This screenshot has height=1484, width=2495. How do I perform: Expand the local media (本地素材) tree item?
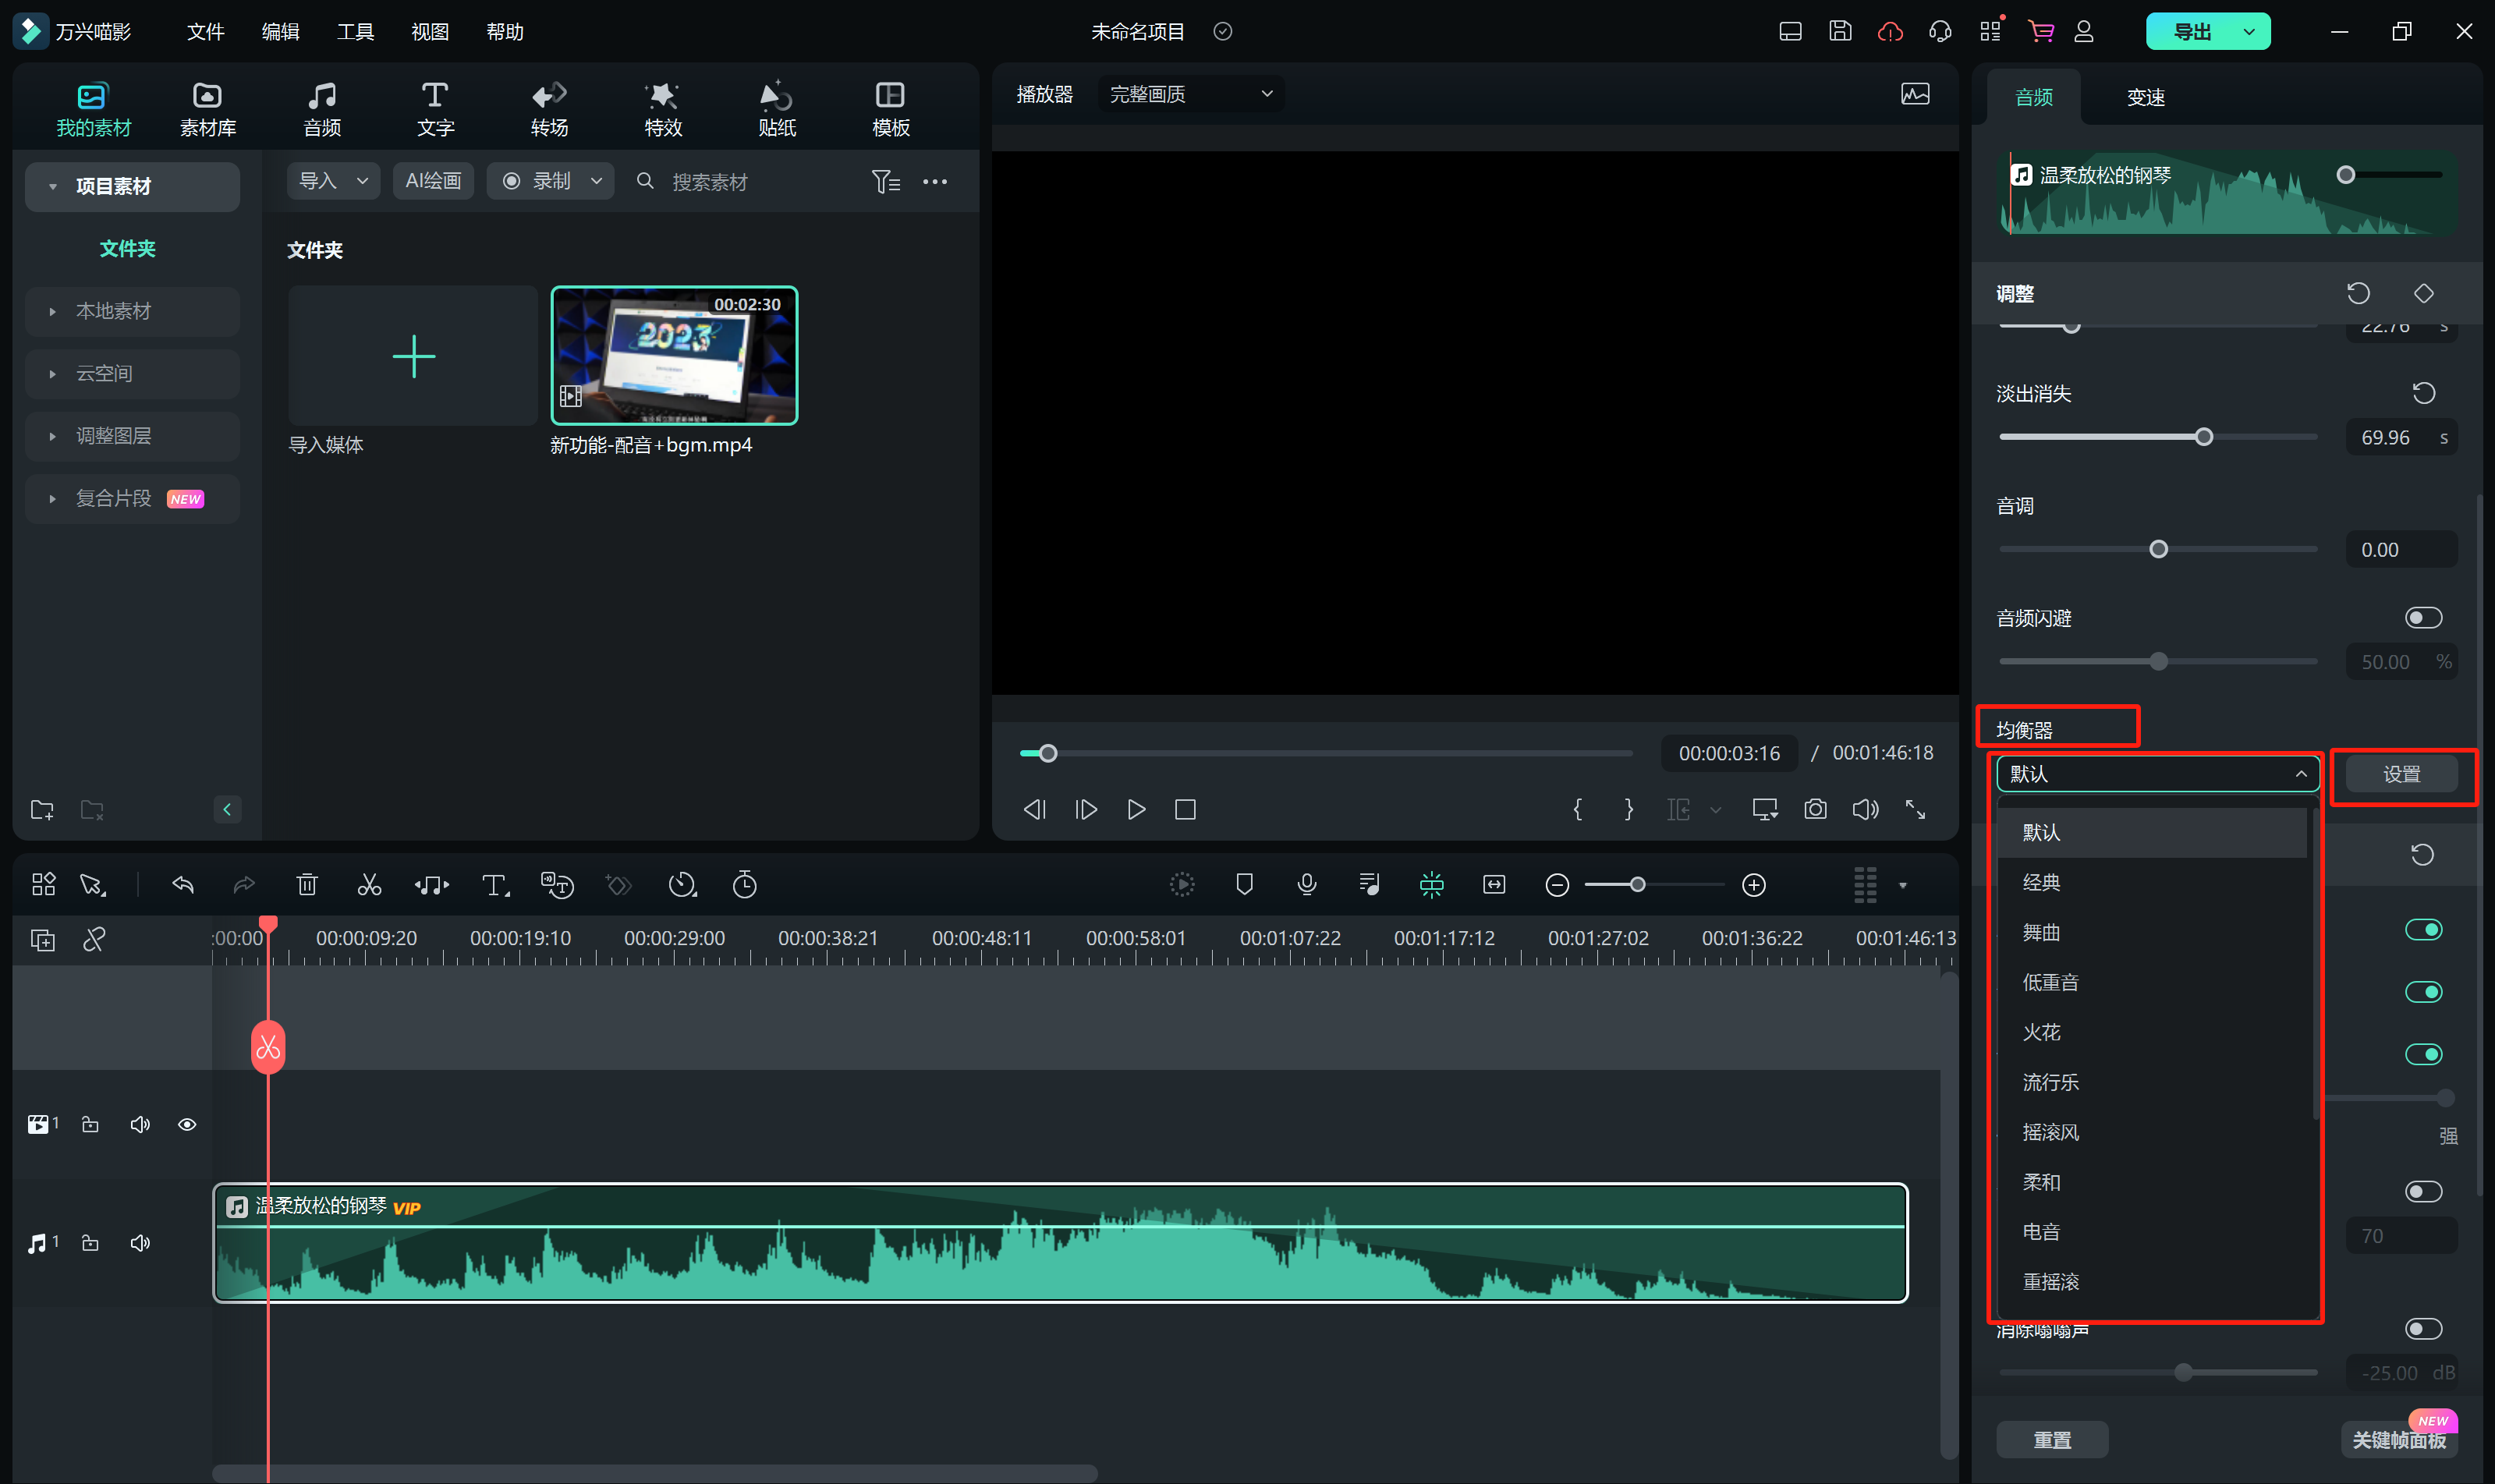coord(52,311)
